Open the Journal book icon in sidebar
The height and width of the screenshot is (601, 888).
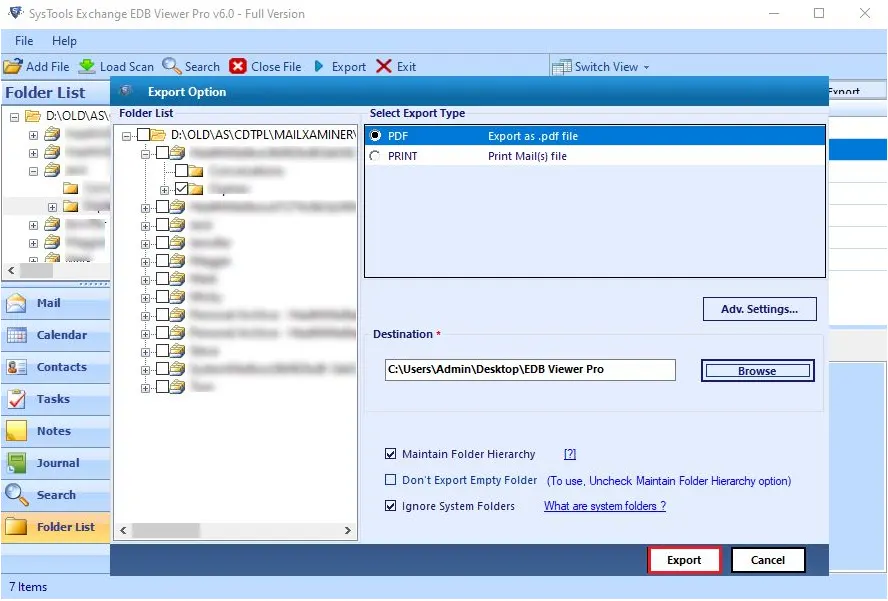click(x=16, y=463)
